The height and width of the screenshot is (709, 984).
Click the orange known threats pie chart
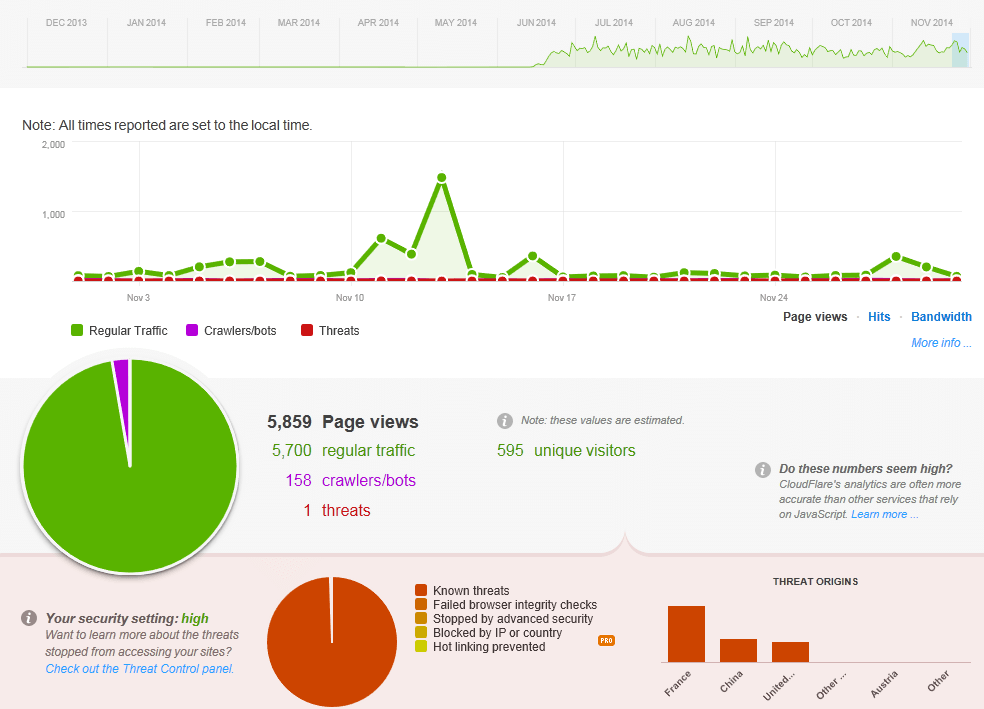pos(332,642)
